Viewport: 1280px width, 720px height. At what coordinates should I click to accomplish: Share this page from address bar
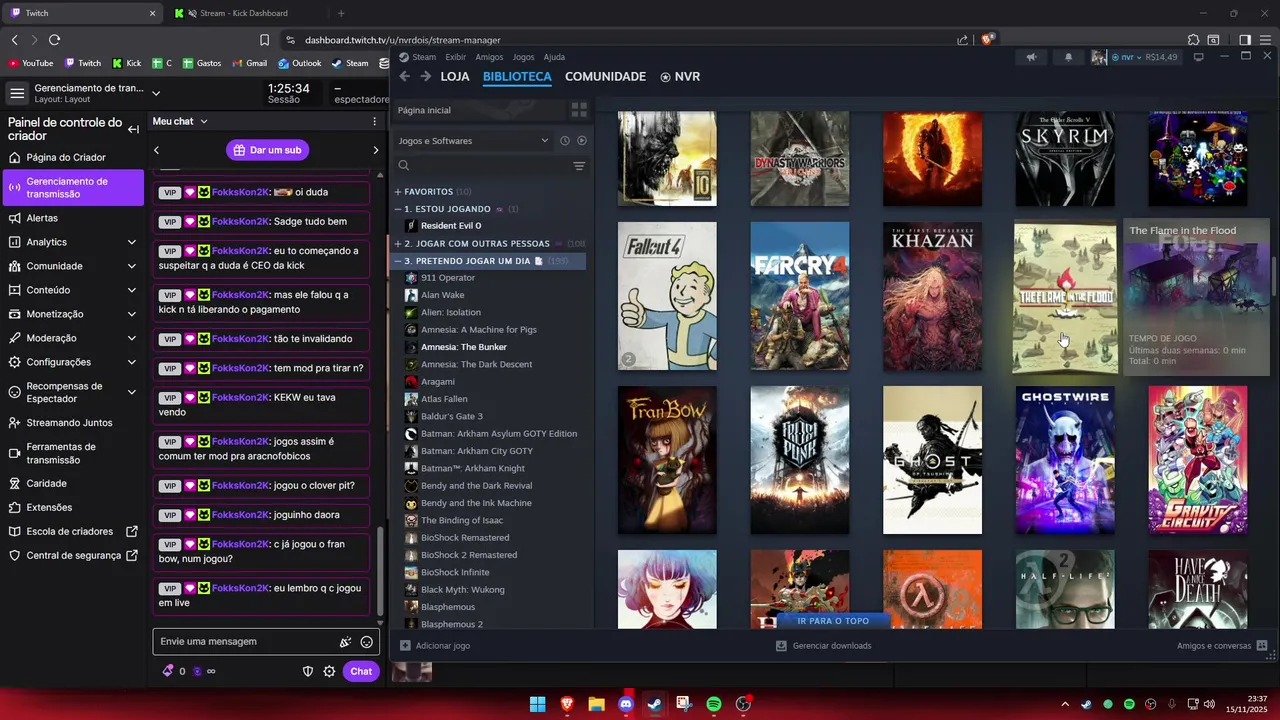pyautogui.click(x=962, y=40)
